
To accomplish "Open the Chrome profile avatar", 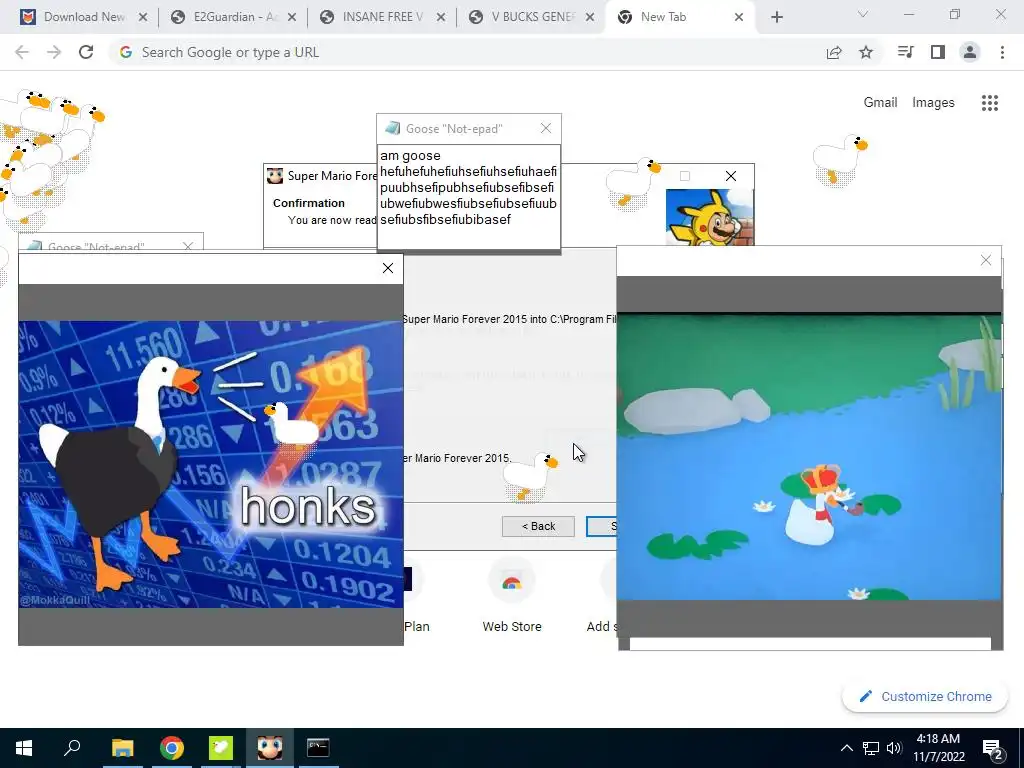I will coord(970,52).
